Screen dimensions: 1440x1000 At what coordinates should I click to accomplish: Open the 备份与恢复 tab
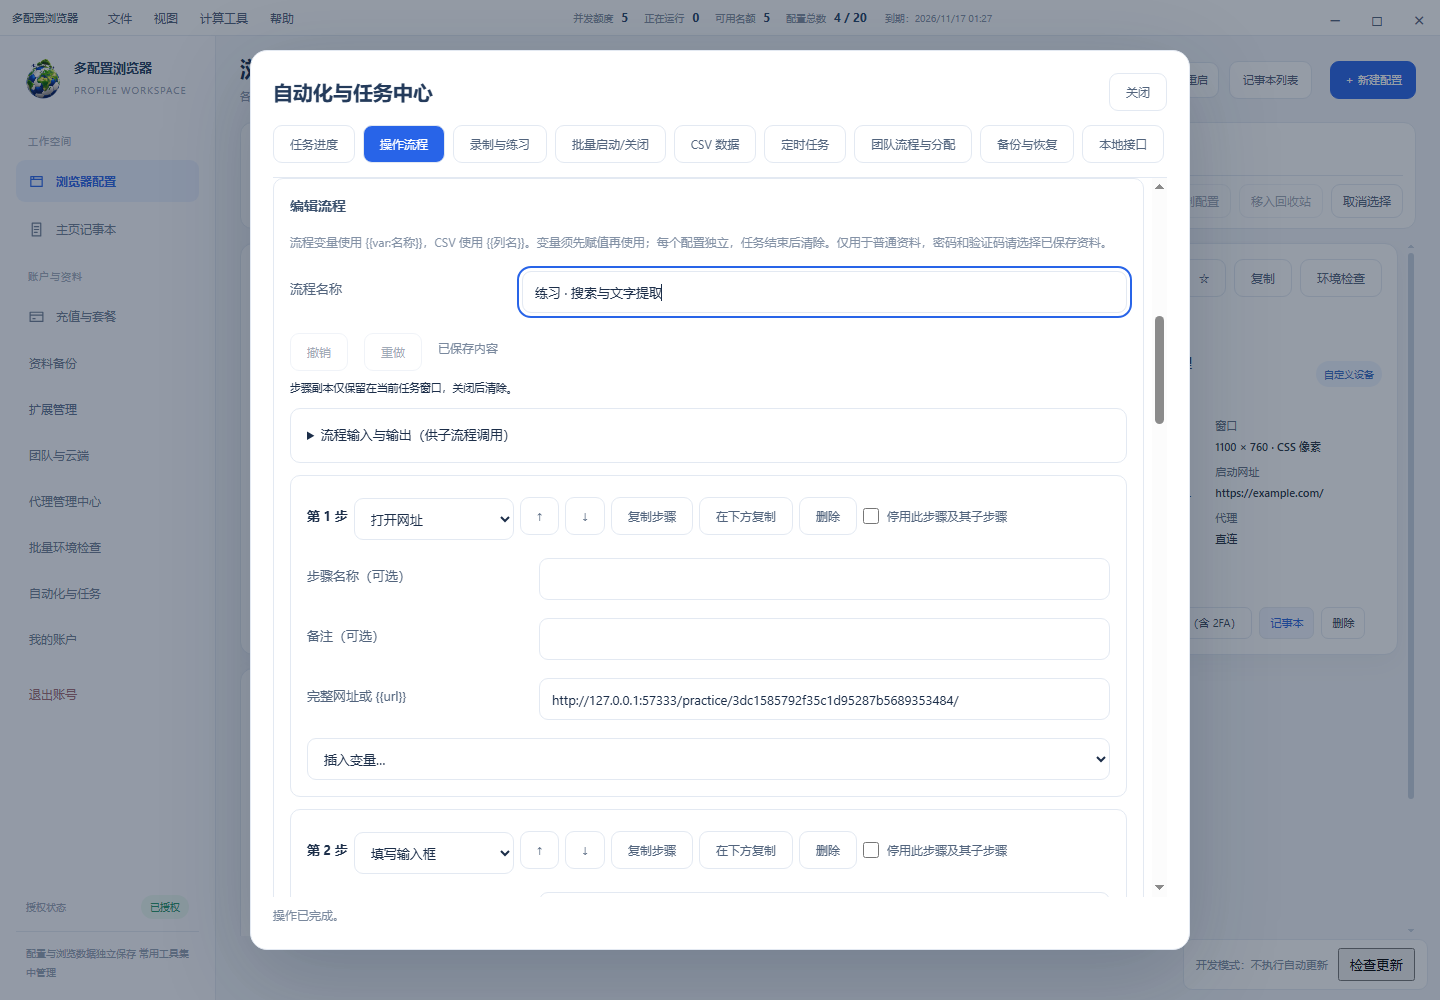click(1027, 144)
